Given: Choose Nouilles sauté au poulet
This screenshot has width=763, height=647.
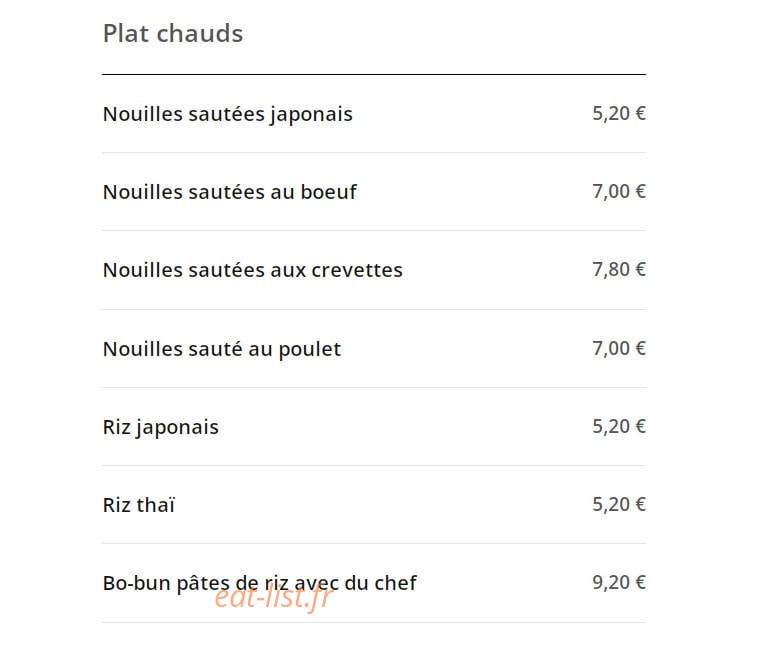Looking at the screenshot, I should point(222,349).
